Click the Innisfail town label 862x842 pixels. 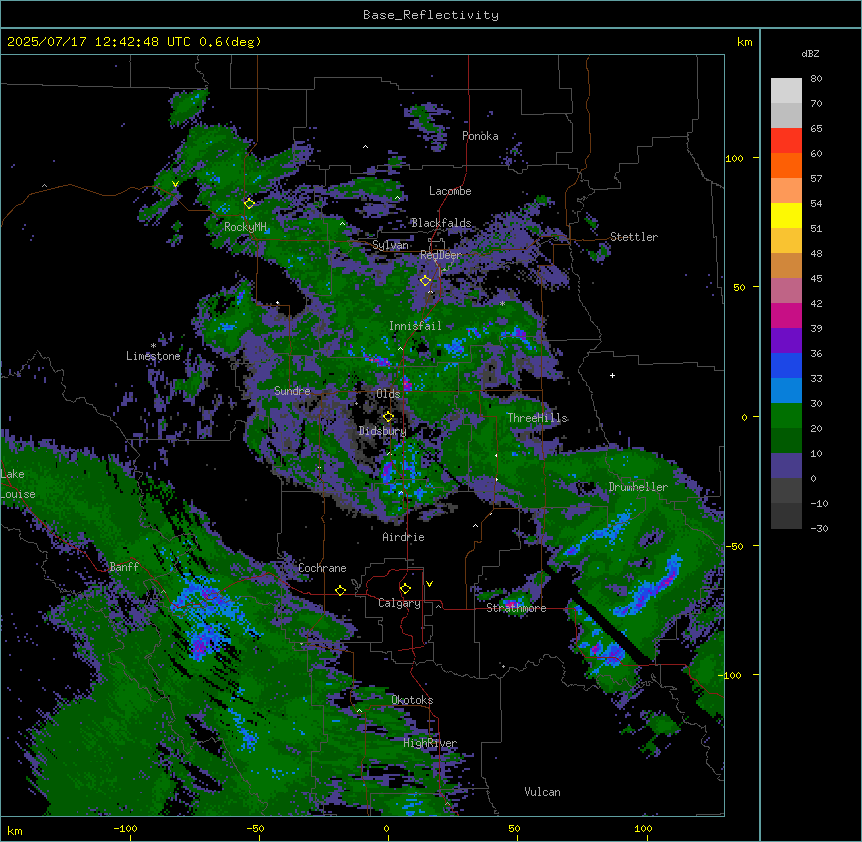(x=415, y=326)
